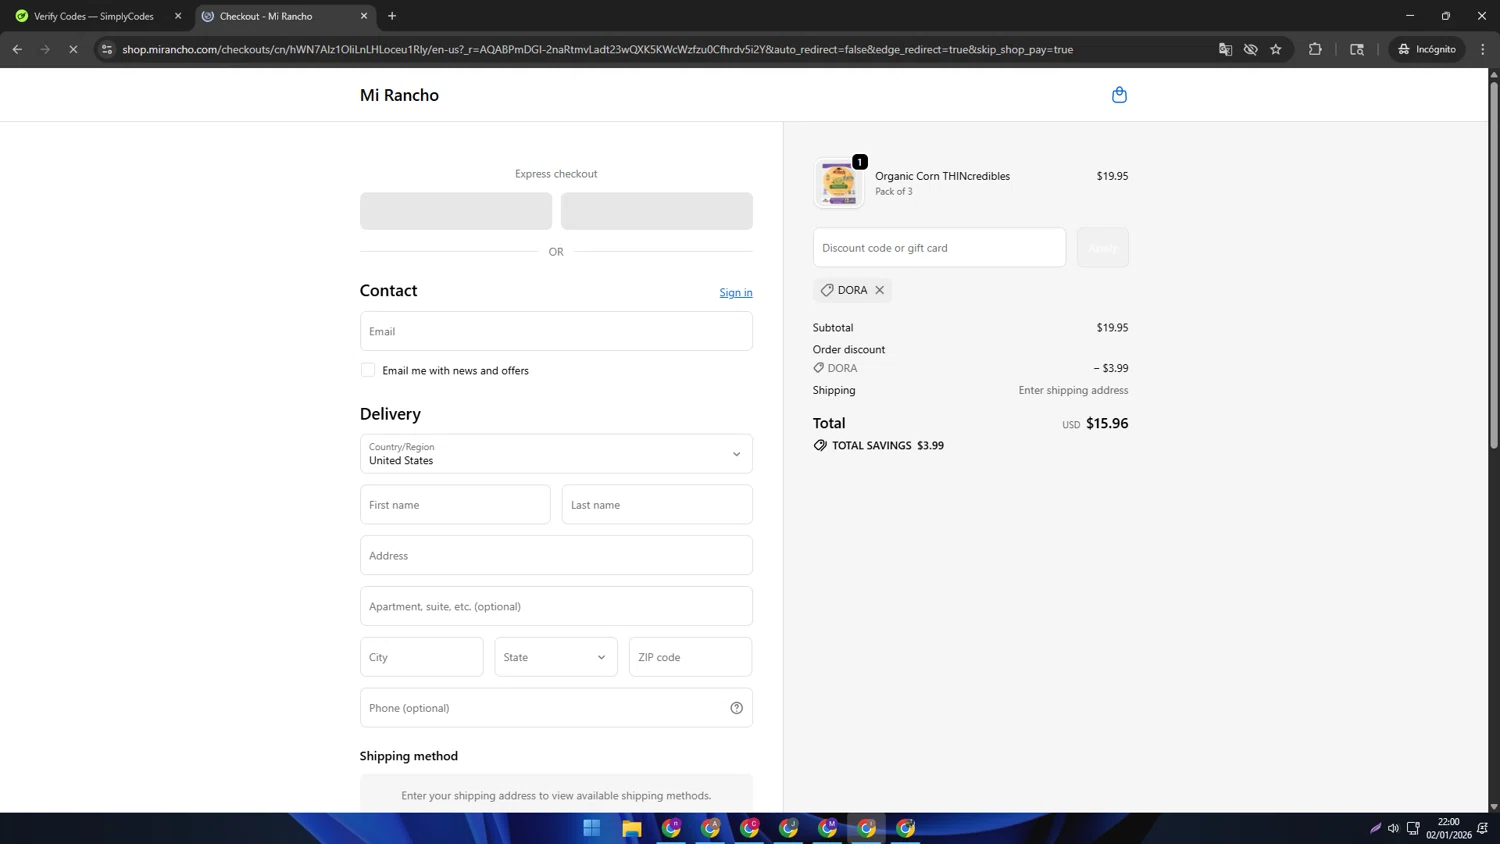Expand the Country/Region dropdown
Image resolution: width=1500 pixels, height=844 pixels.
click(x=556, y=454)
